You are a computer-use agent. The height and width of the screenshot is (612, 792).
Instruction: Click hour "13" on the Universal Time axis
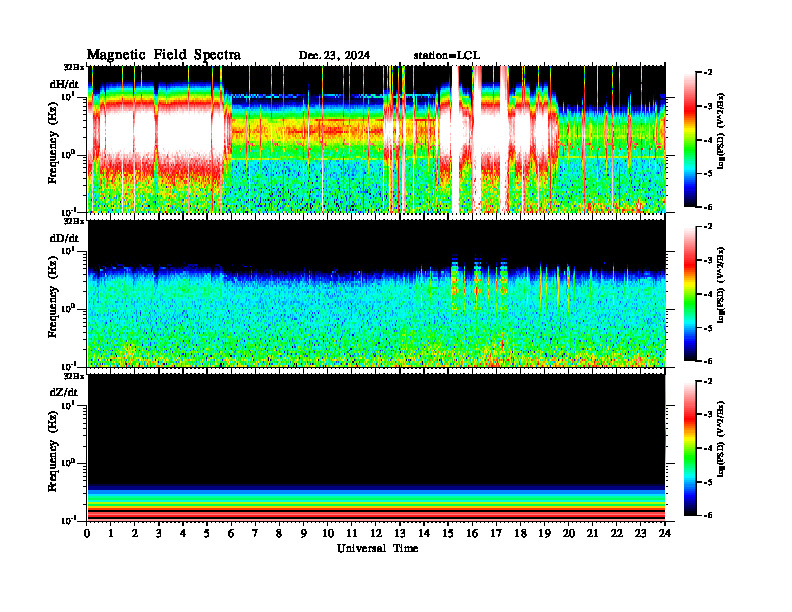pos(400,534)
